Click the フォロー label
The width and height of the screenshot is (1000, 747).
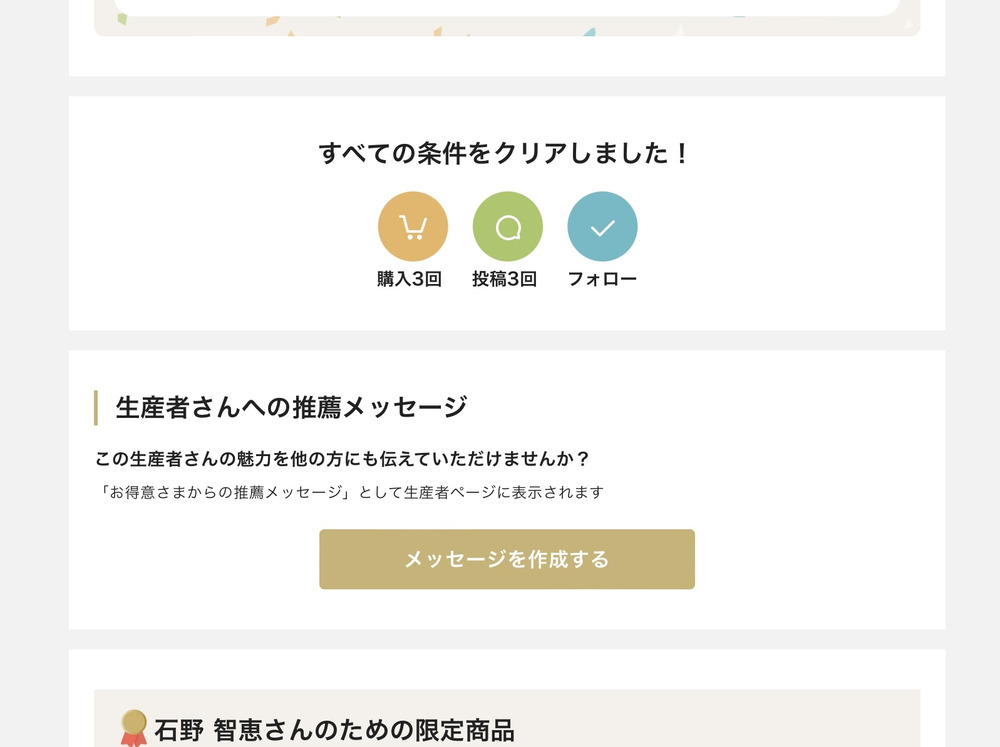coord(602,279)
